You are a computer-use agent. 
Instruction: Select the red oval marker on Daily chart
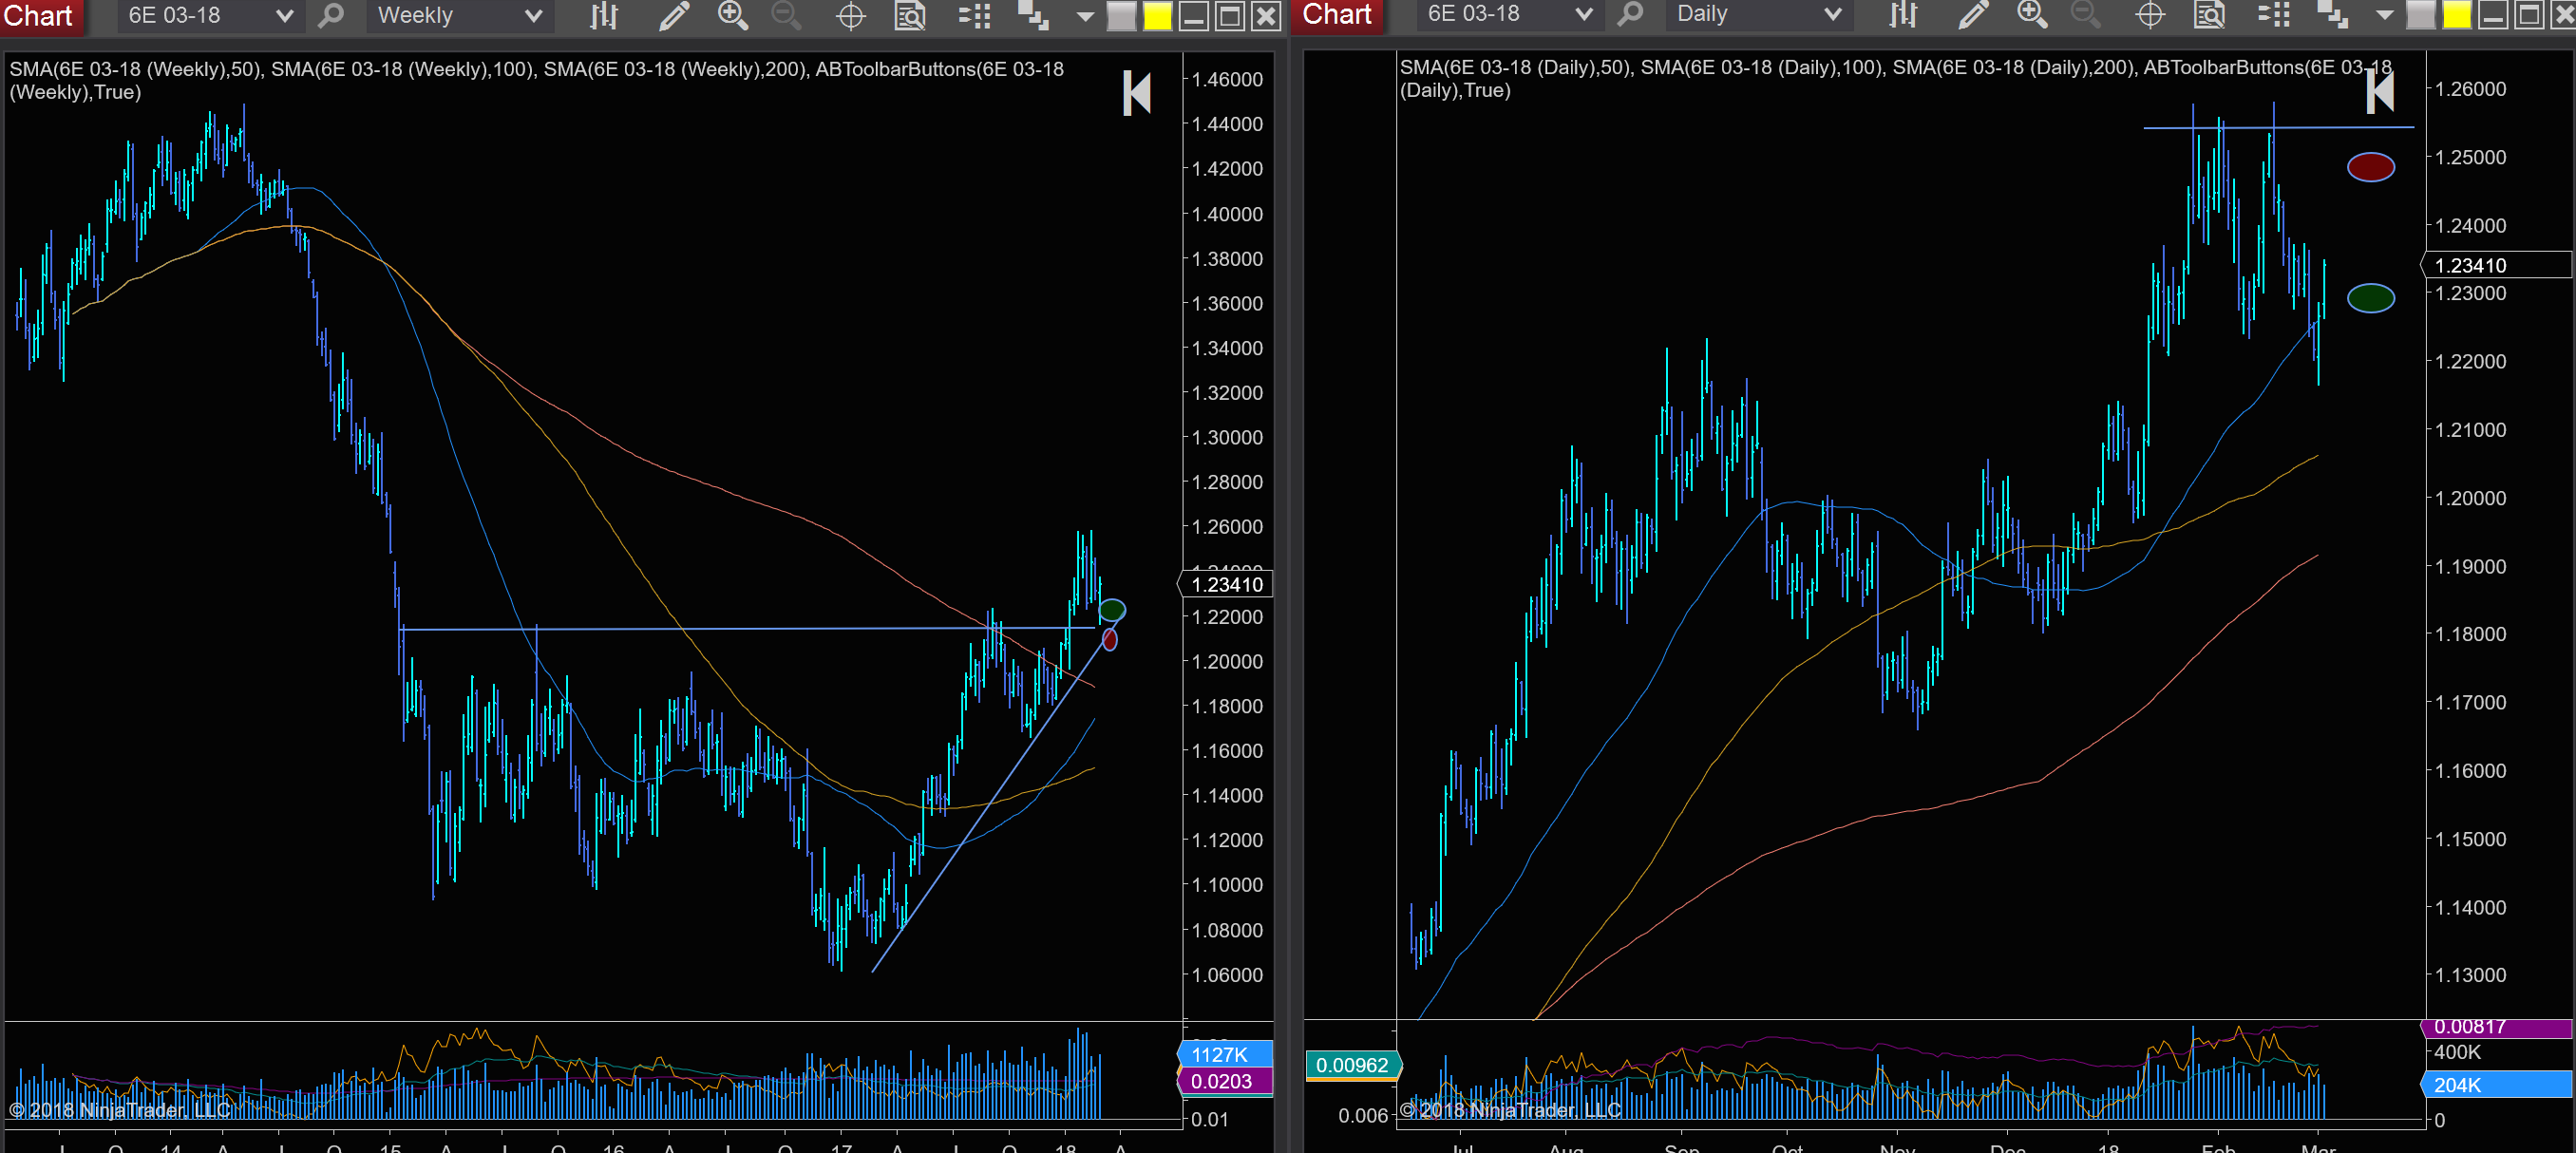pyautogui.click(x=2371, y=167)
